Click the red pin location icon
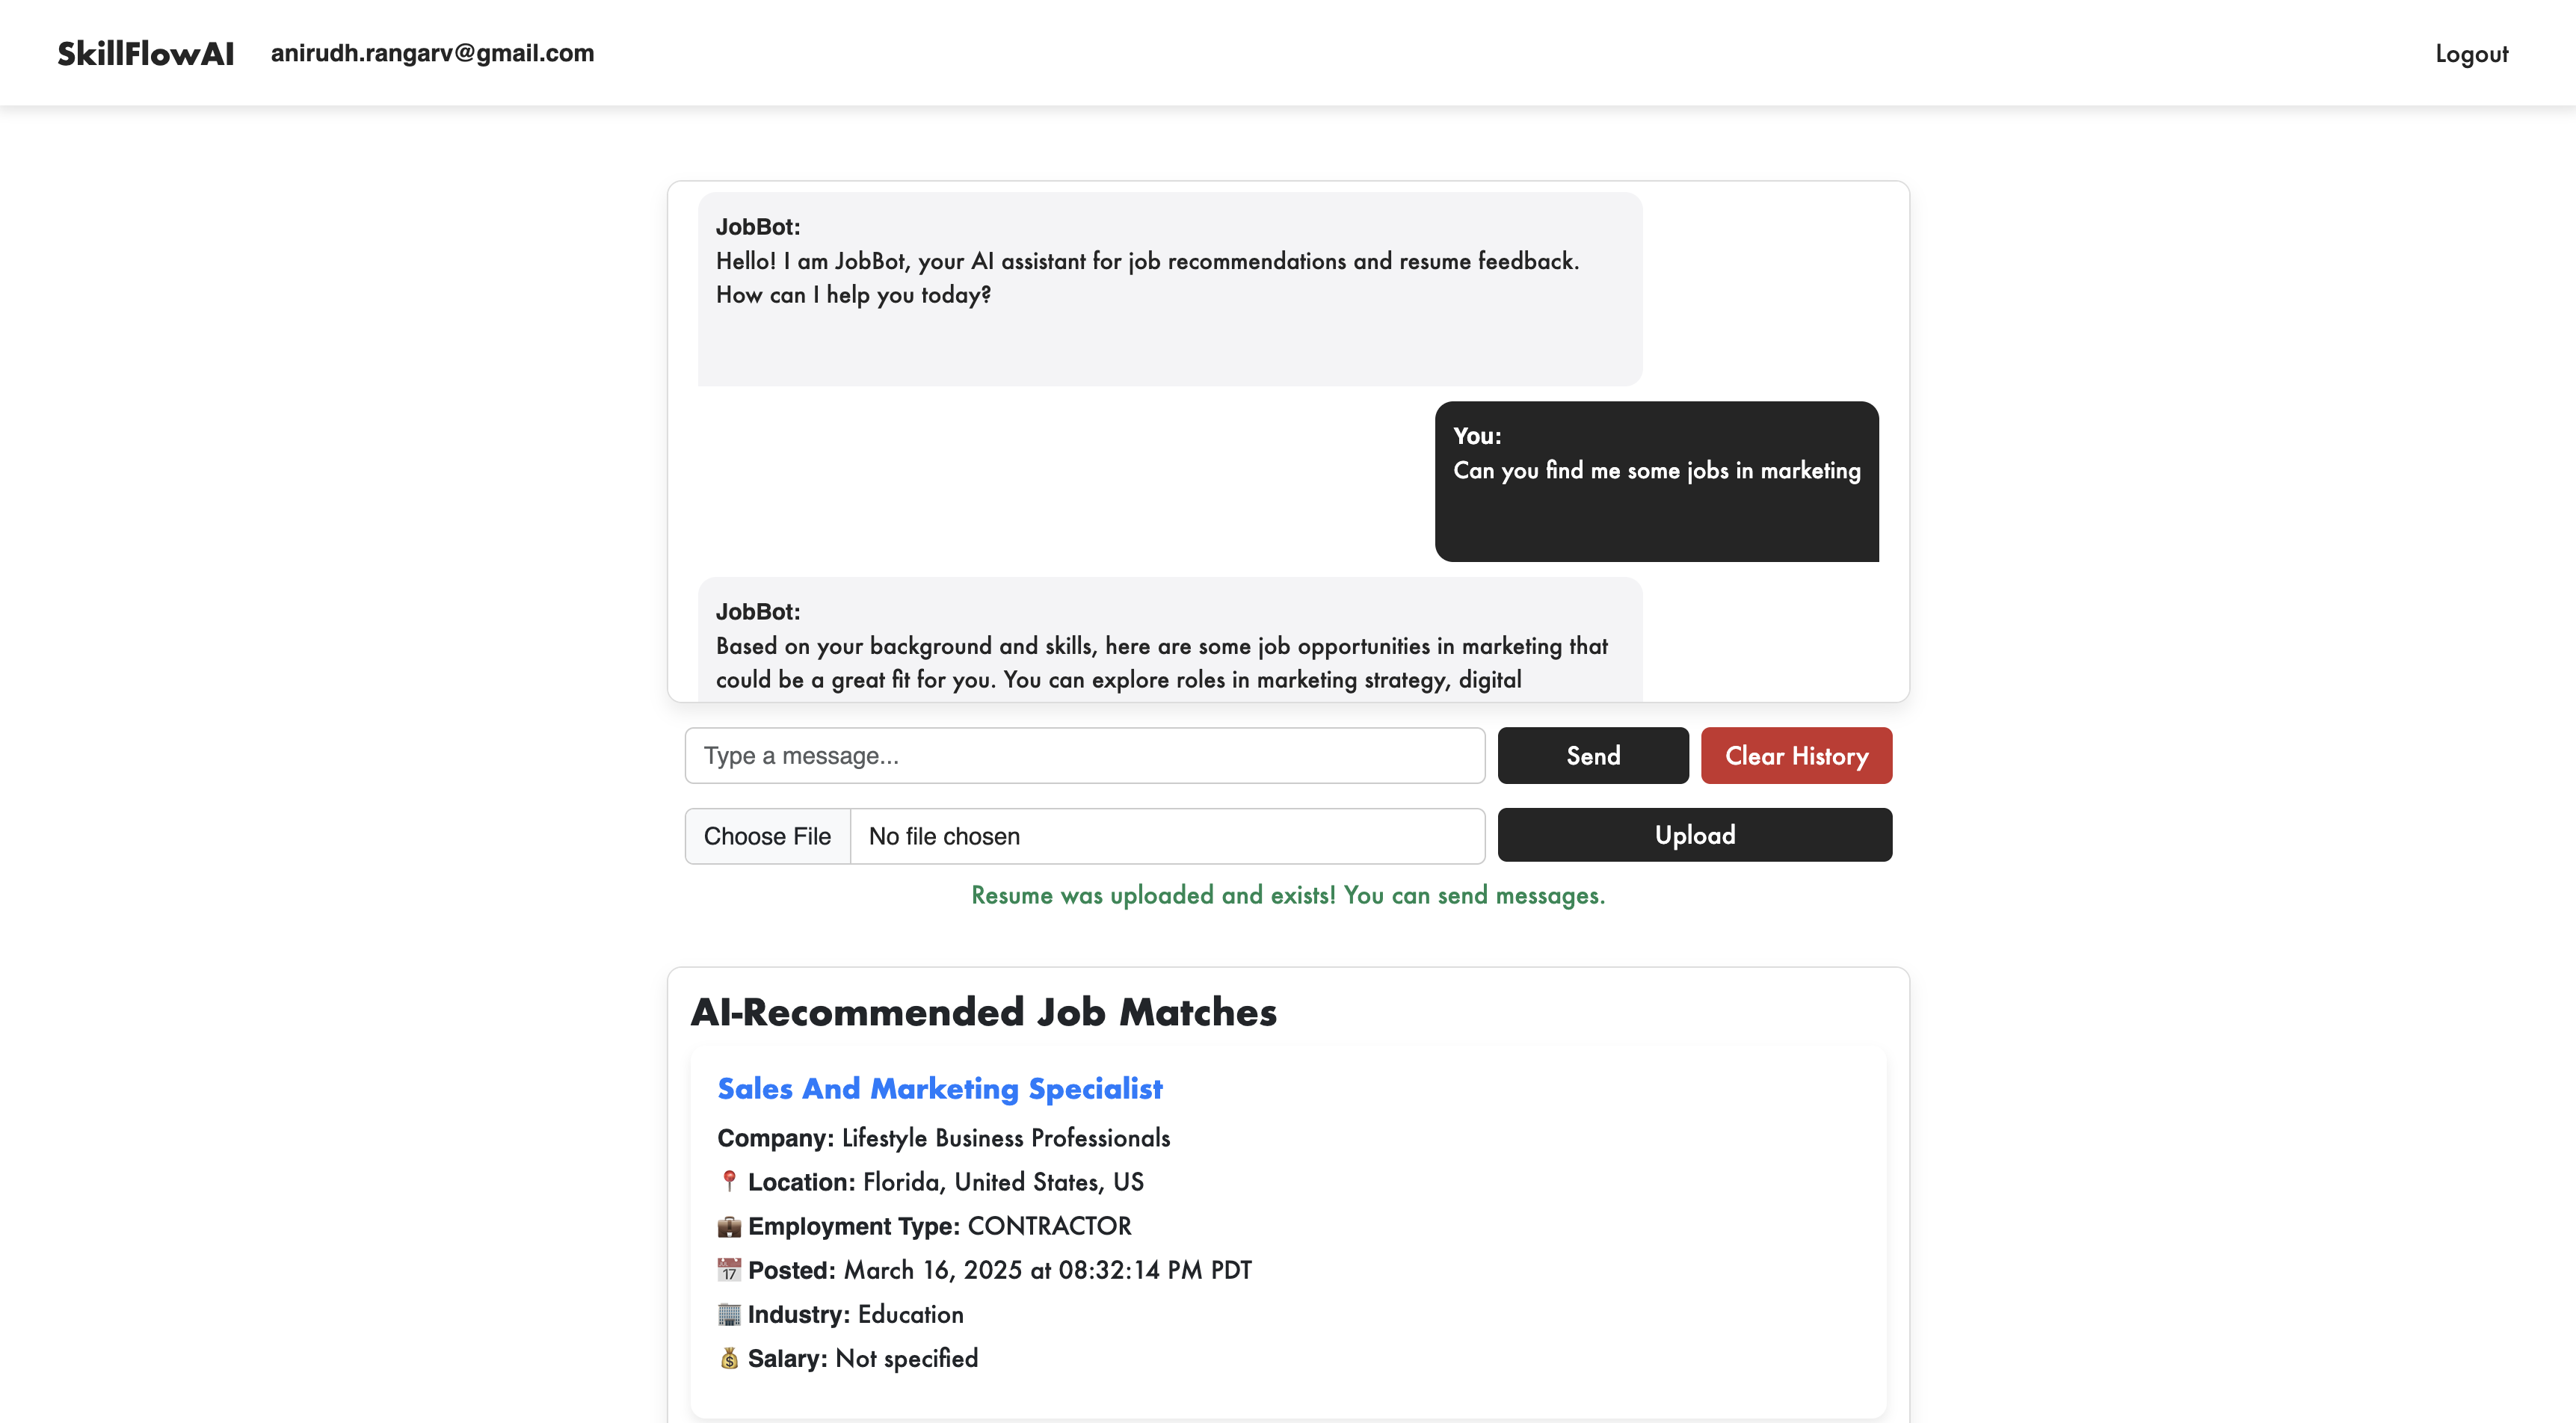The image size is (2576, 1423). (729, 1181)
